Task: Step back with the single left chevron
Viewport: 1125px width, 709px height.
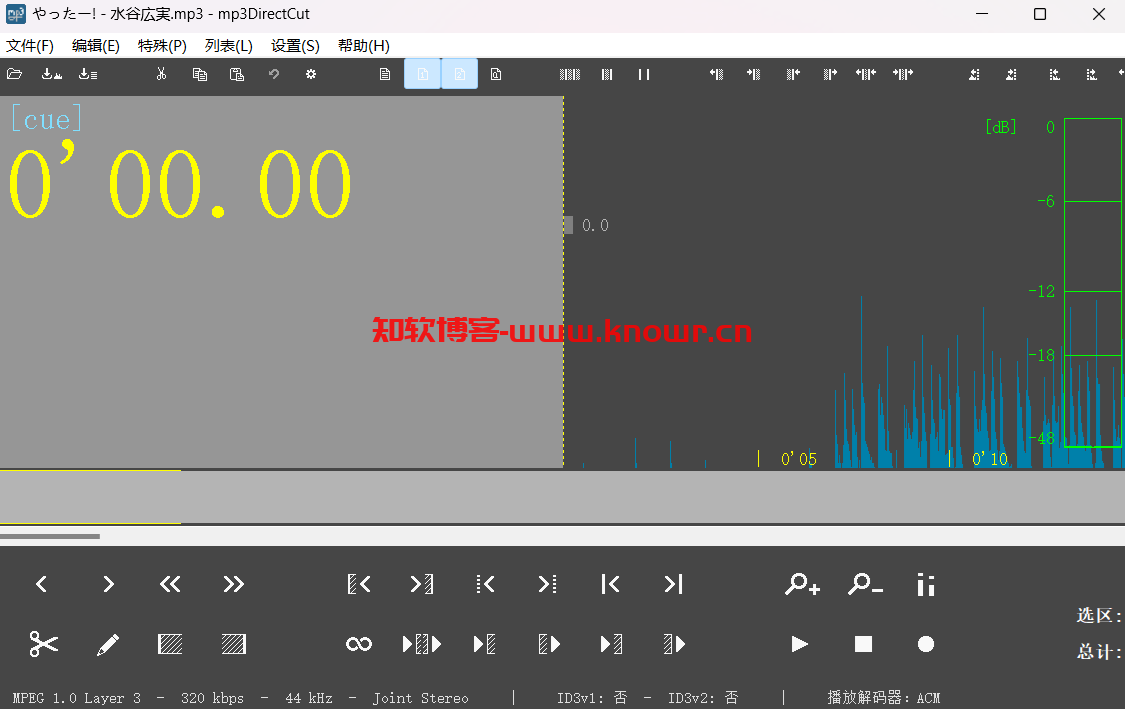Action: coord(42,584)
